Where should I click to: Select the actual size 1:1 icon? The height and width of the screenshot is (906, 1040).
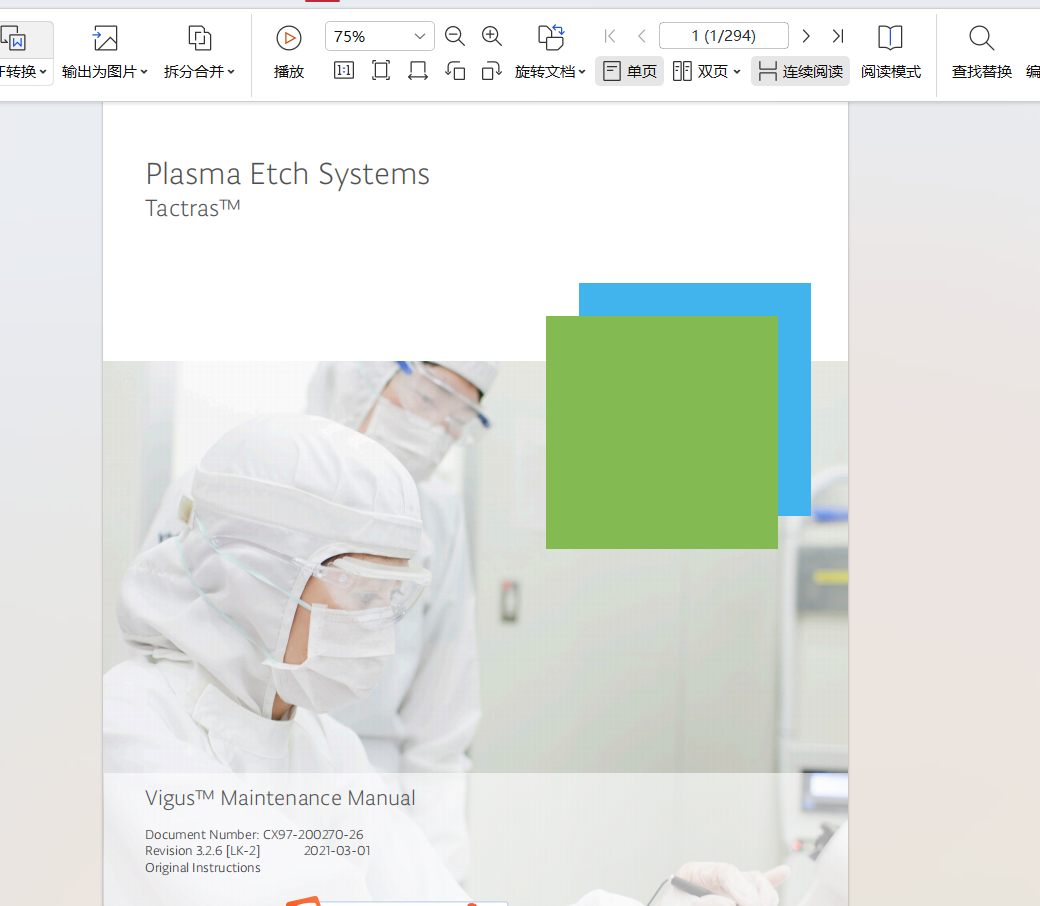pyautogui.click(x=344, y=70)
